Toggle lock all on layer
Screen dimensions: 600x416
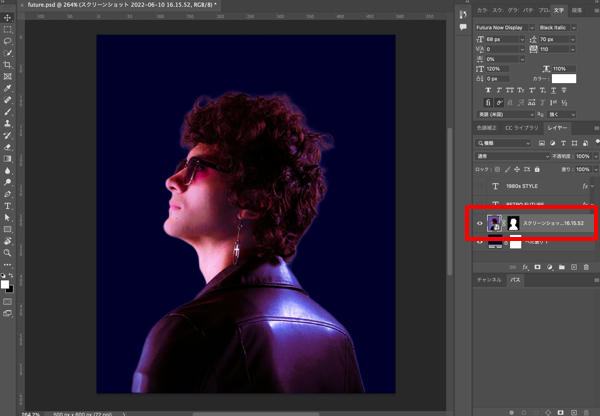537,169
